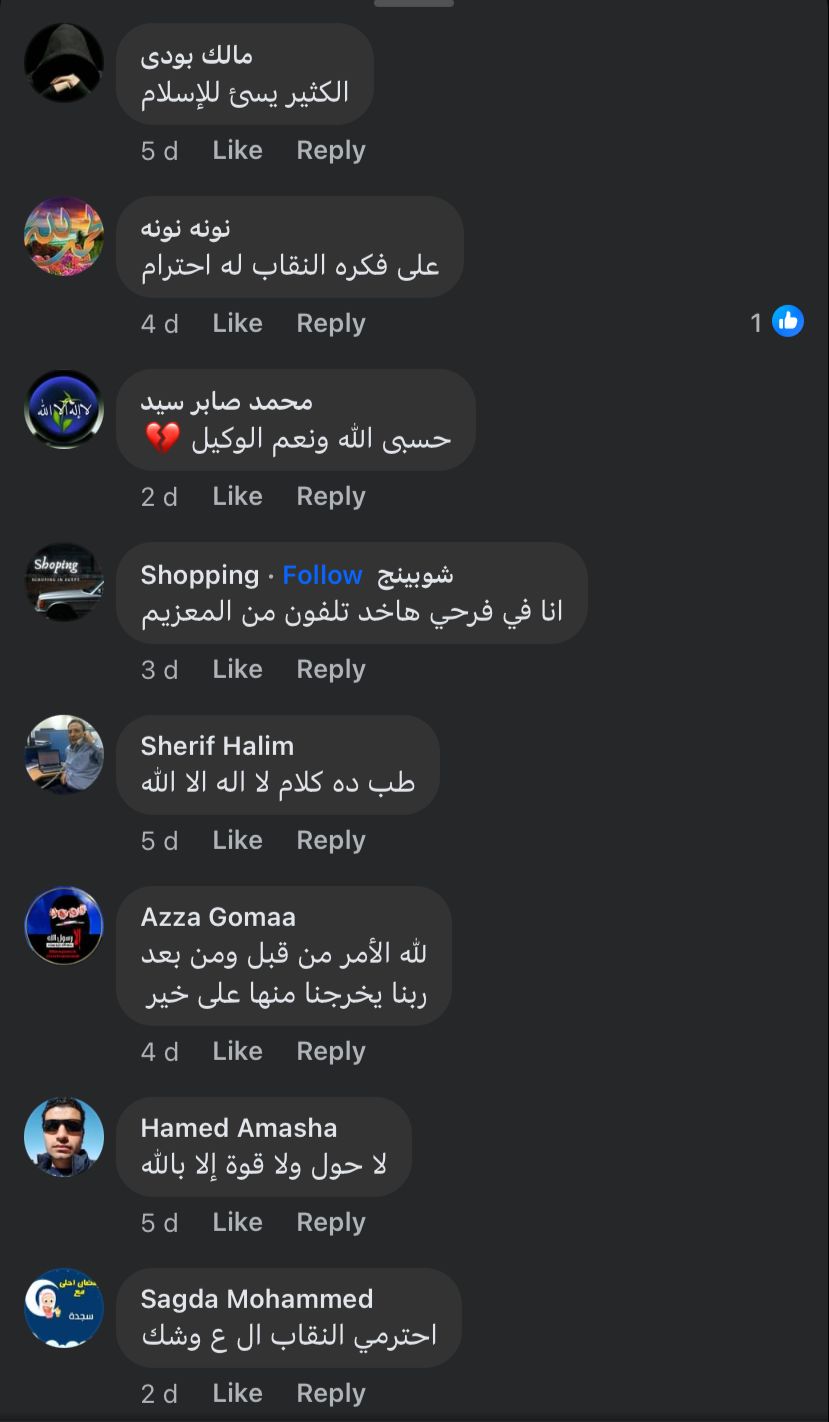
Task: Reply to نونه نونه's comment
Action: click(331, 324)
